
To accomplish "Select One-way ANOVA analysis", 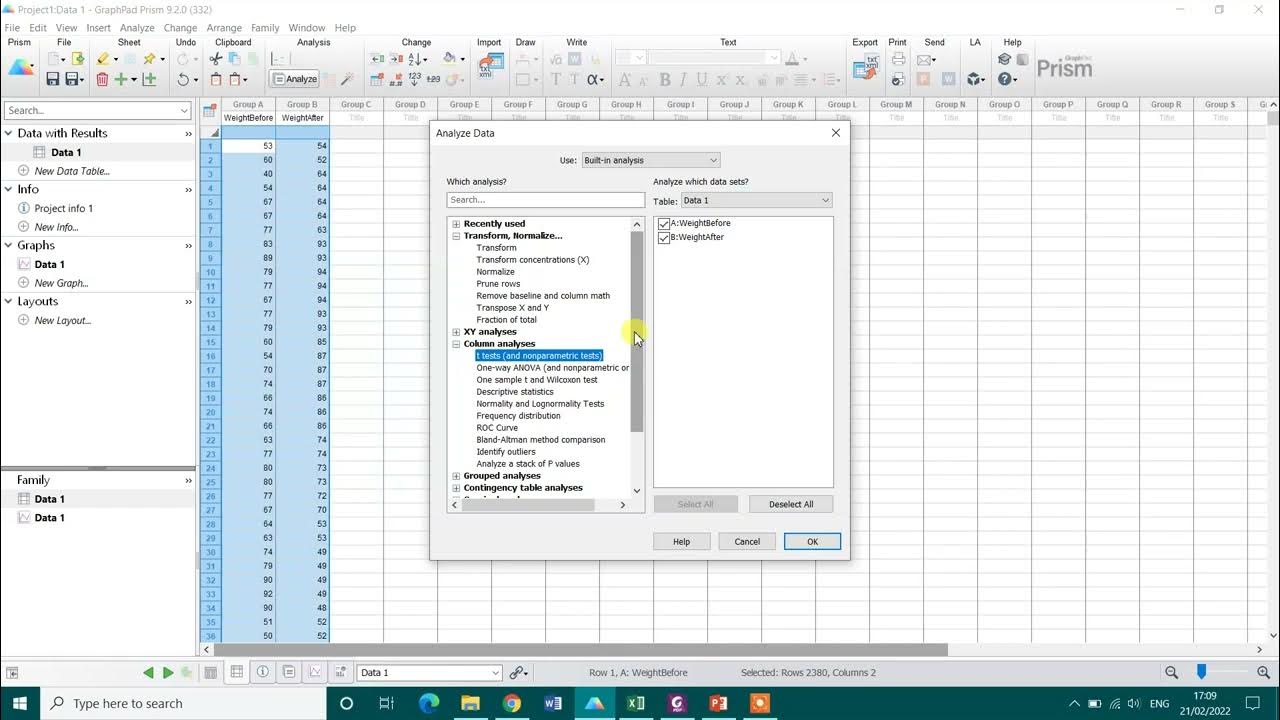I will click(553, 368).
